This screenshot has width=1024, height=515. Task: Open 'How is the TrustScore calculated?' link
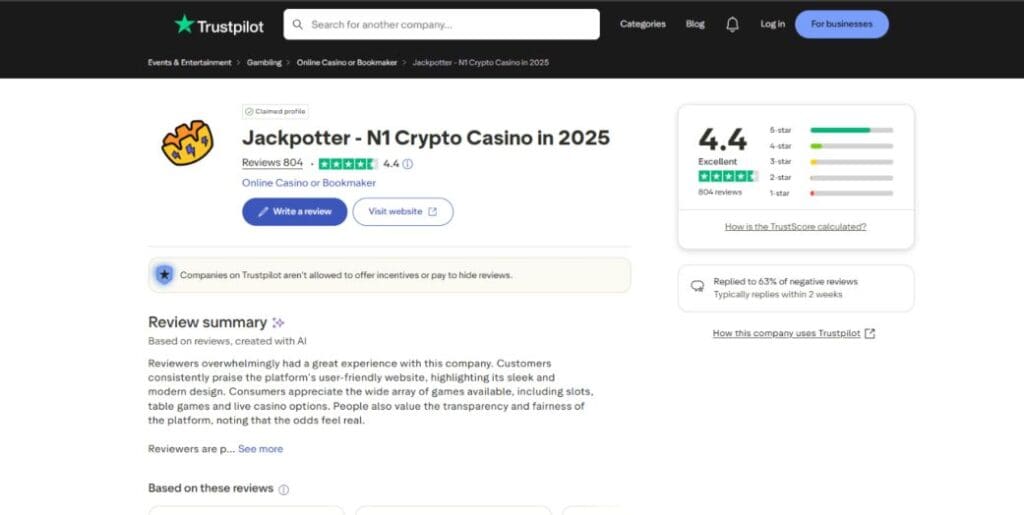[x=795, y=227]
